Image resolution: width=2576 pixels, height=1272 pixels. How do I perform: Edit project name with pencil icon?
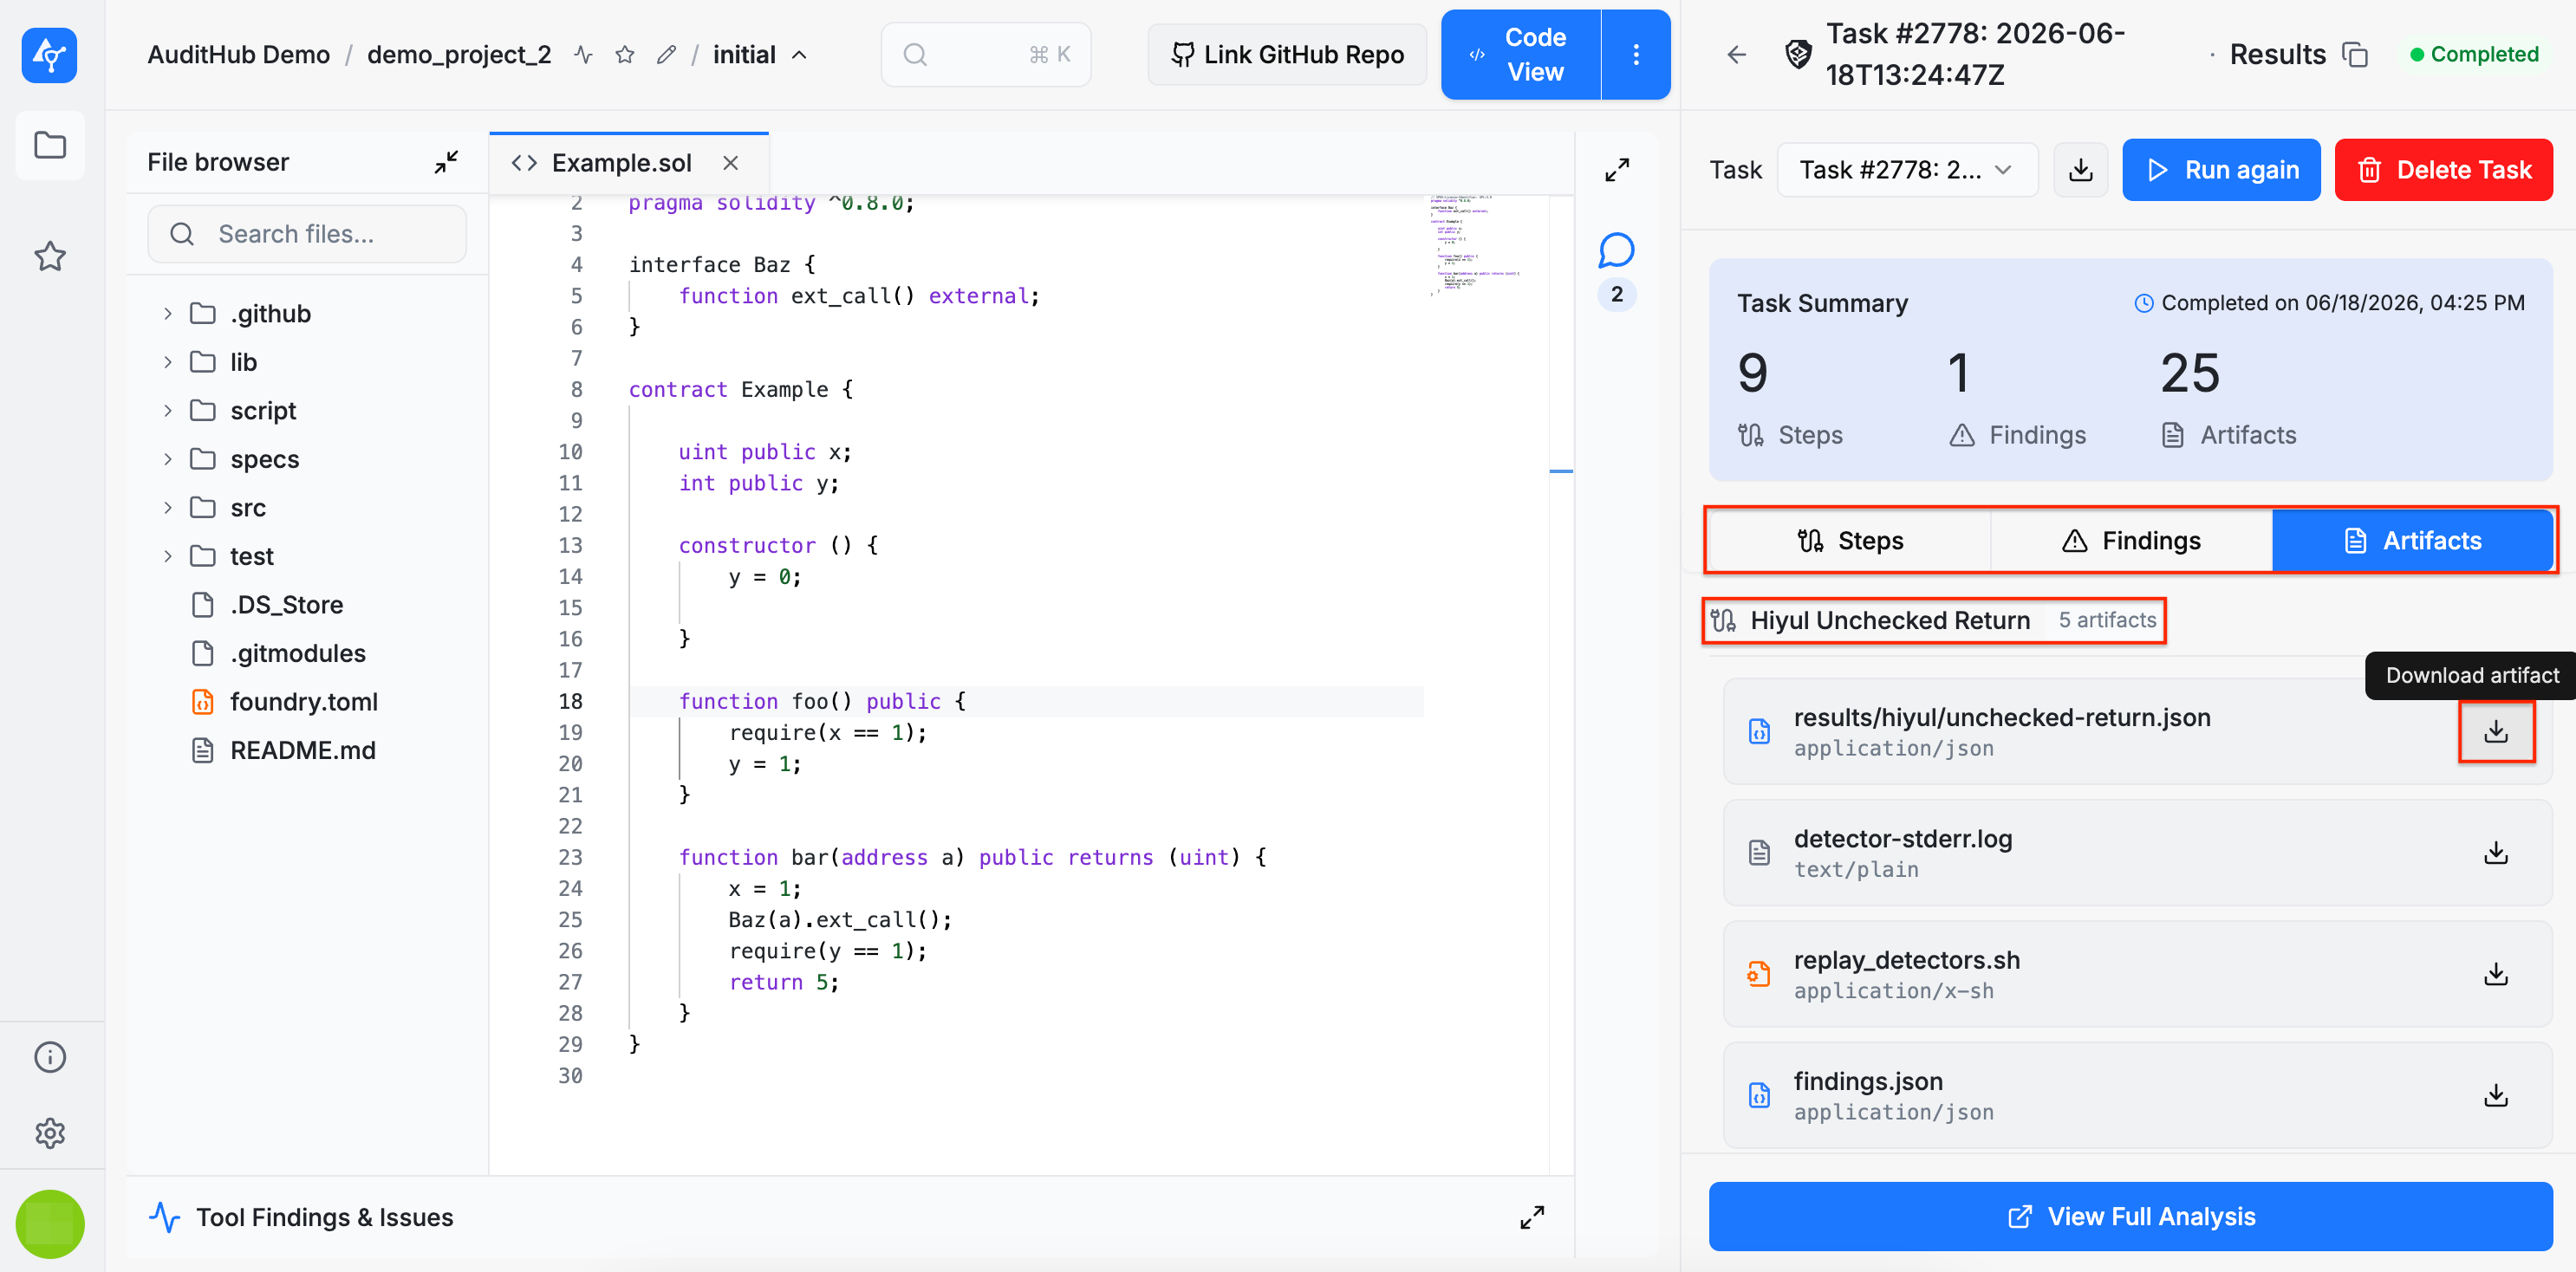point(666,55)
